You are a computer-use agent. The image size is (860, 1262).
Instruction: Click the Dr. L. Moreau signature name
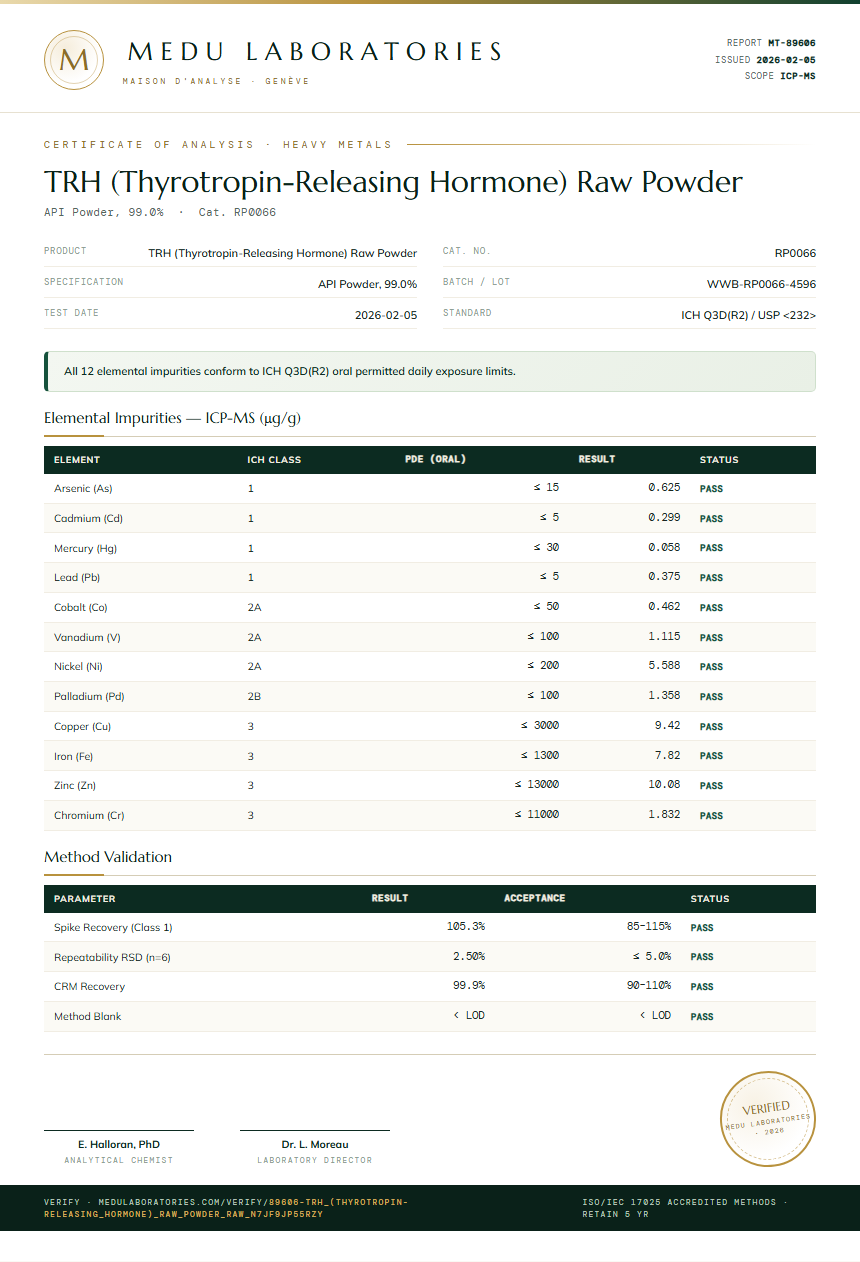[x=315, y=1144]
